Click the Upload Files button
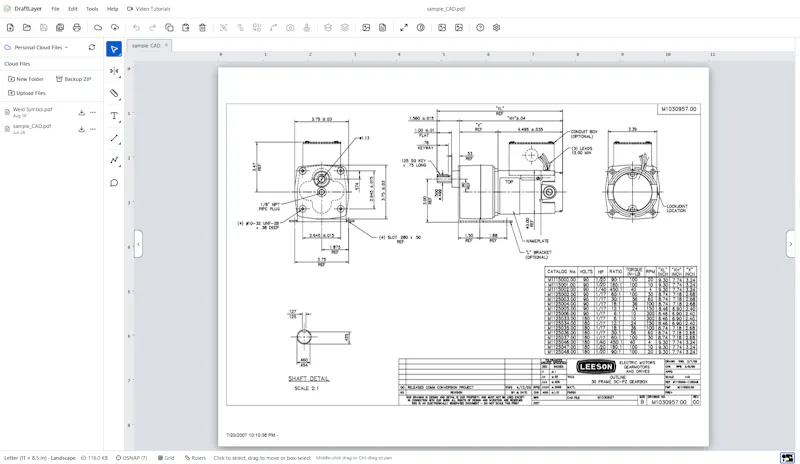This screenshot has width=800, height=464. click(27, 93)
